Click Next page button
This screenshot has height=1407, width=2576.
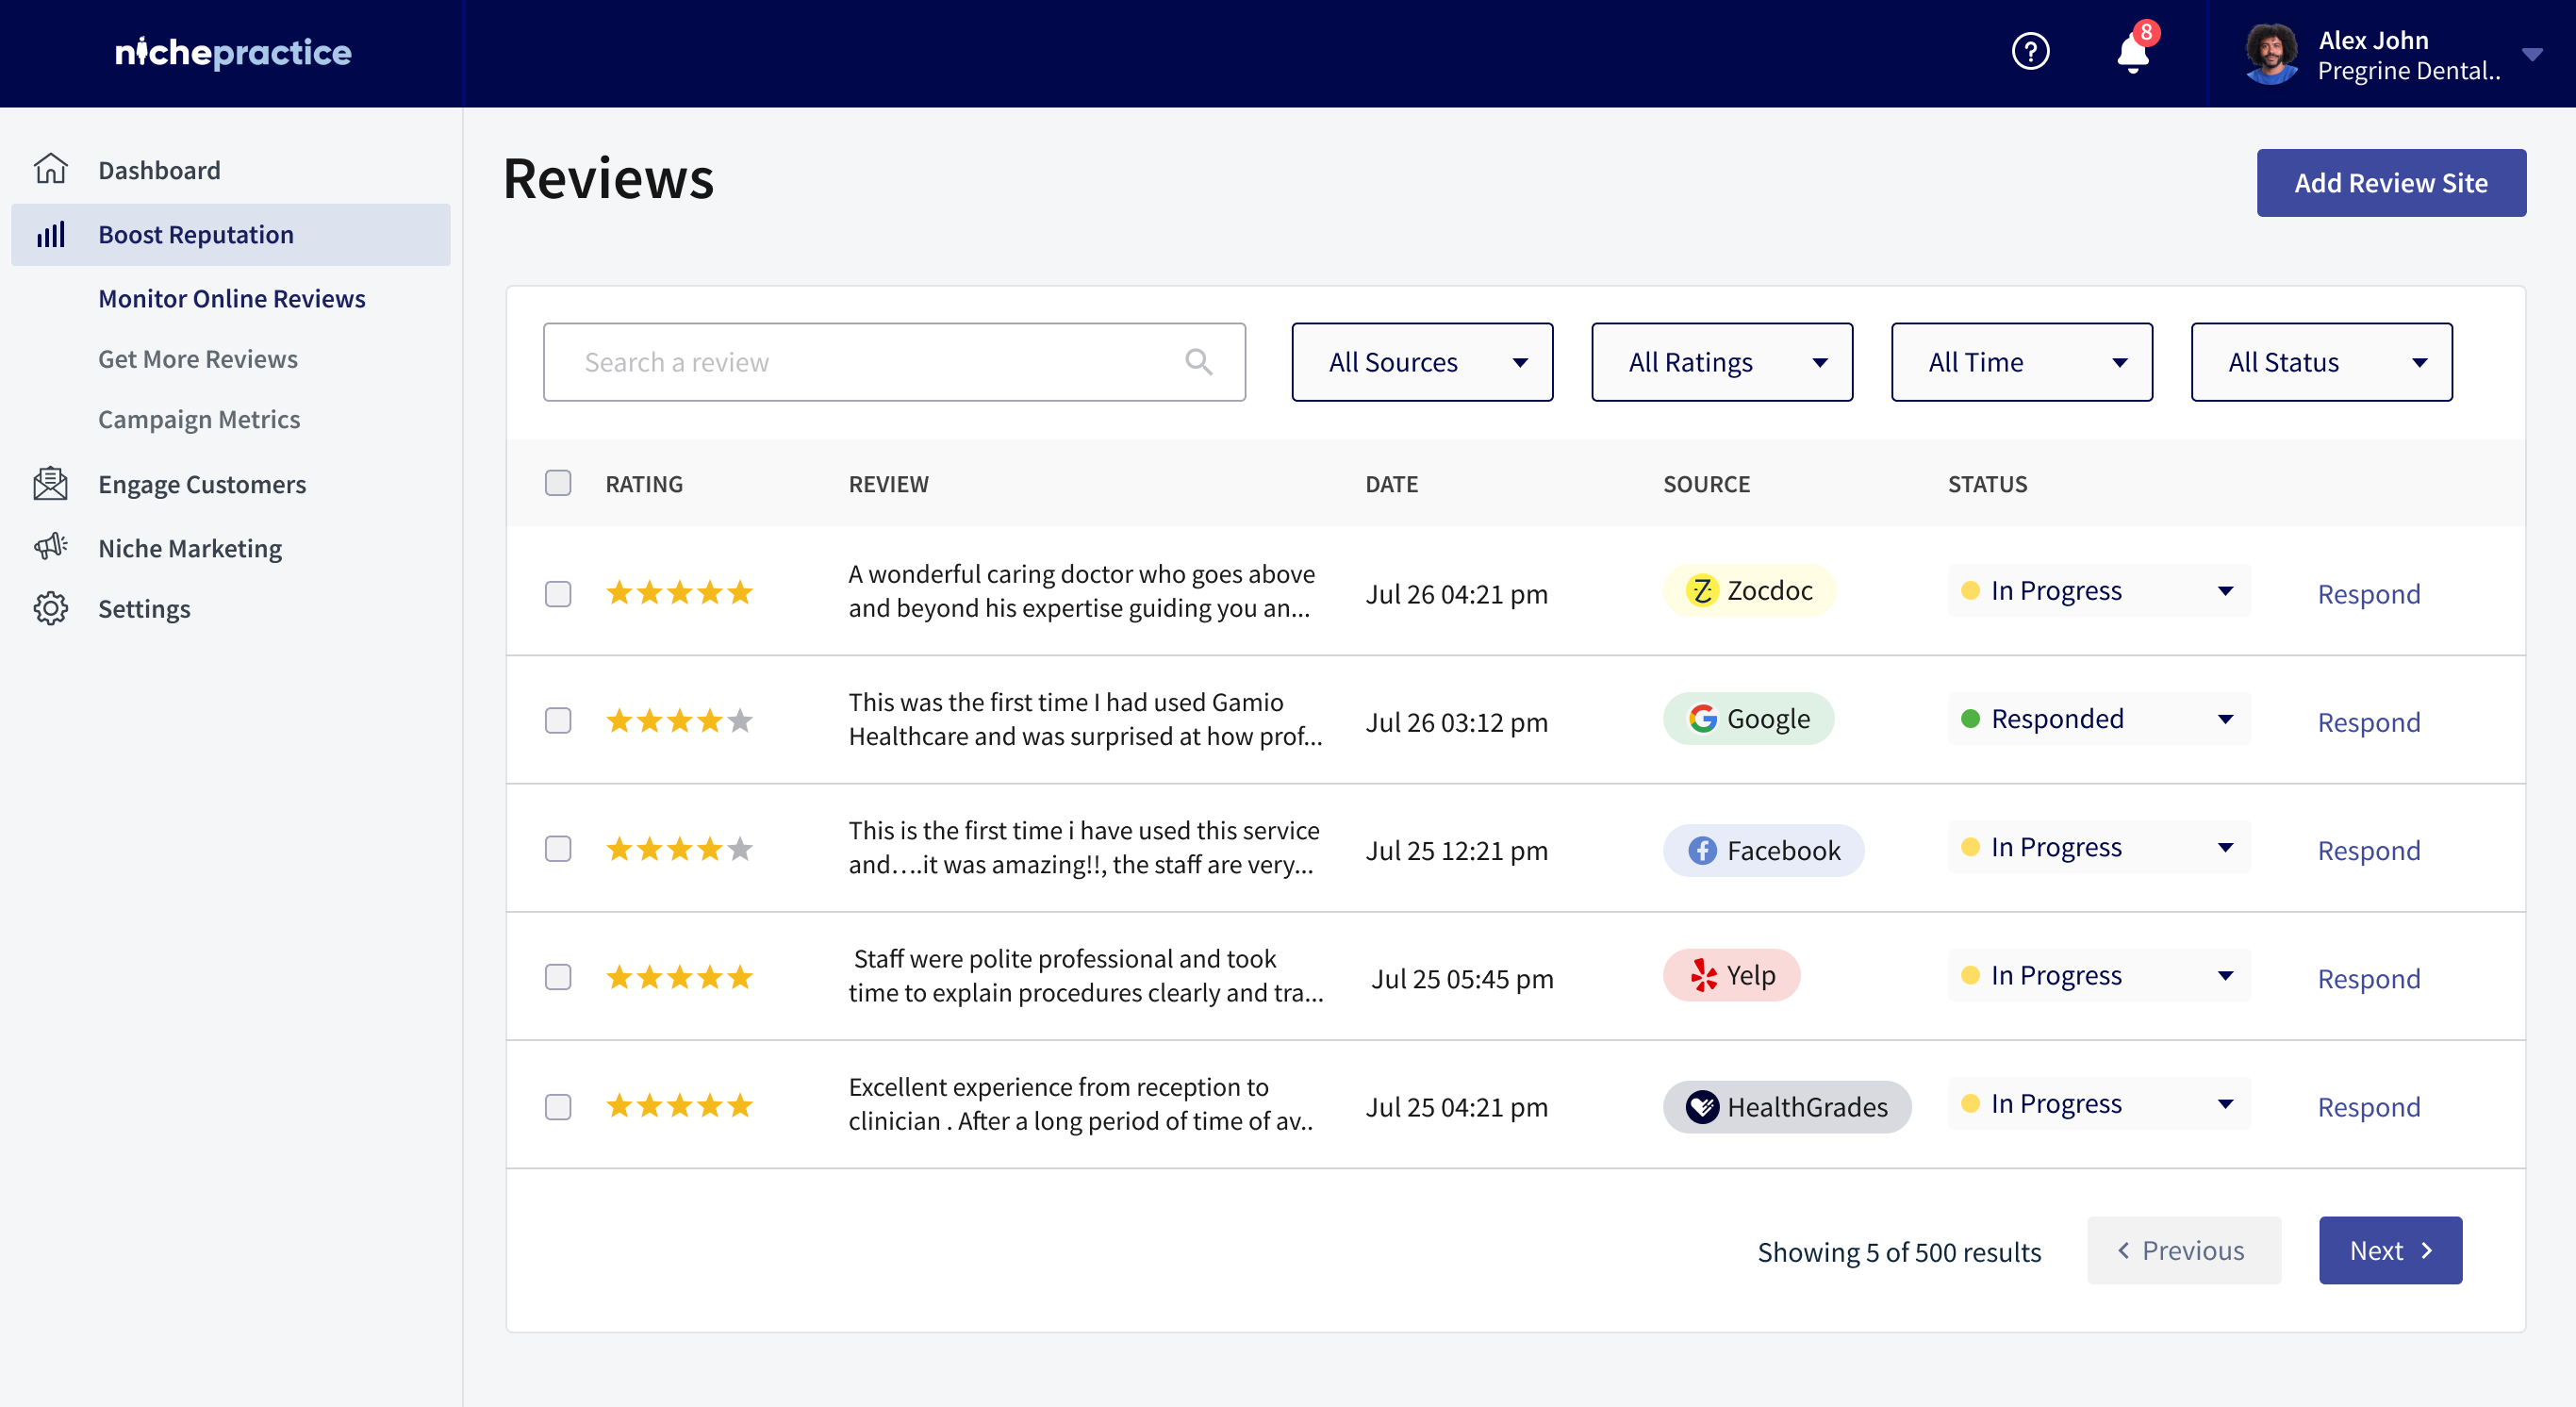pos(2390,1250)
